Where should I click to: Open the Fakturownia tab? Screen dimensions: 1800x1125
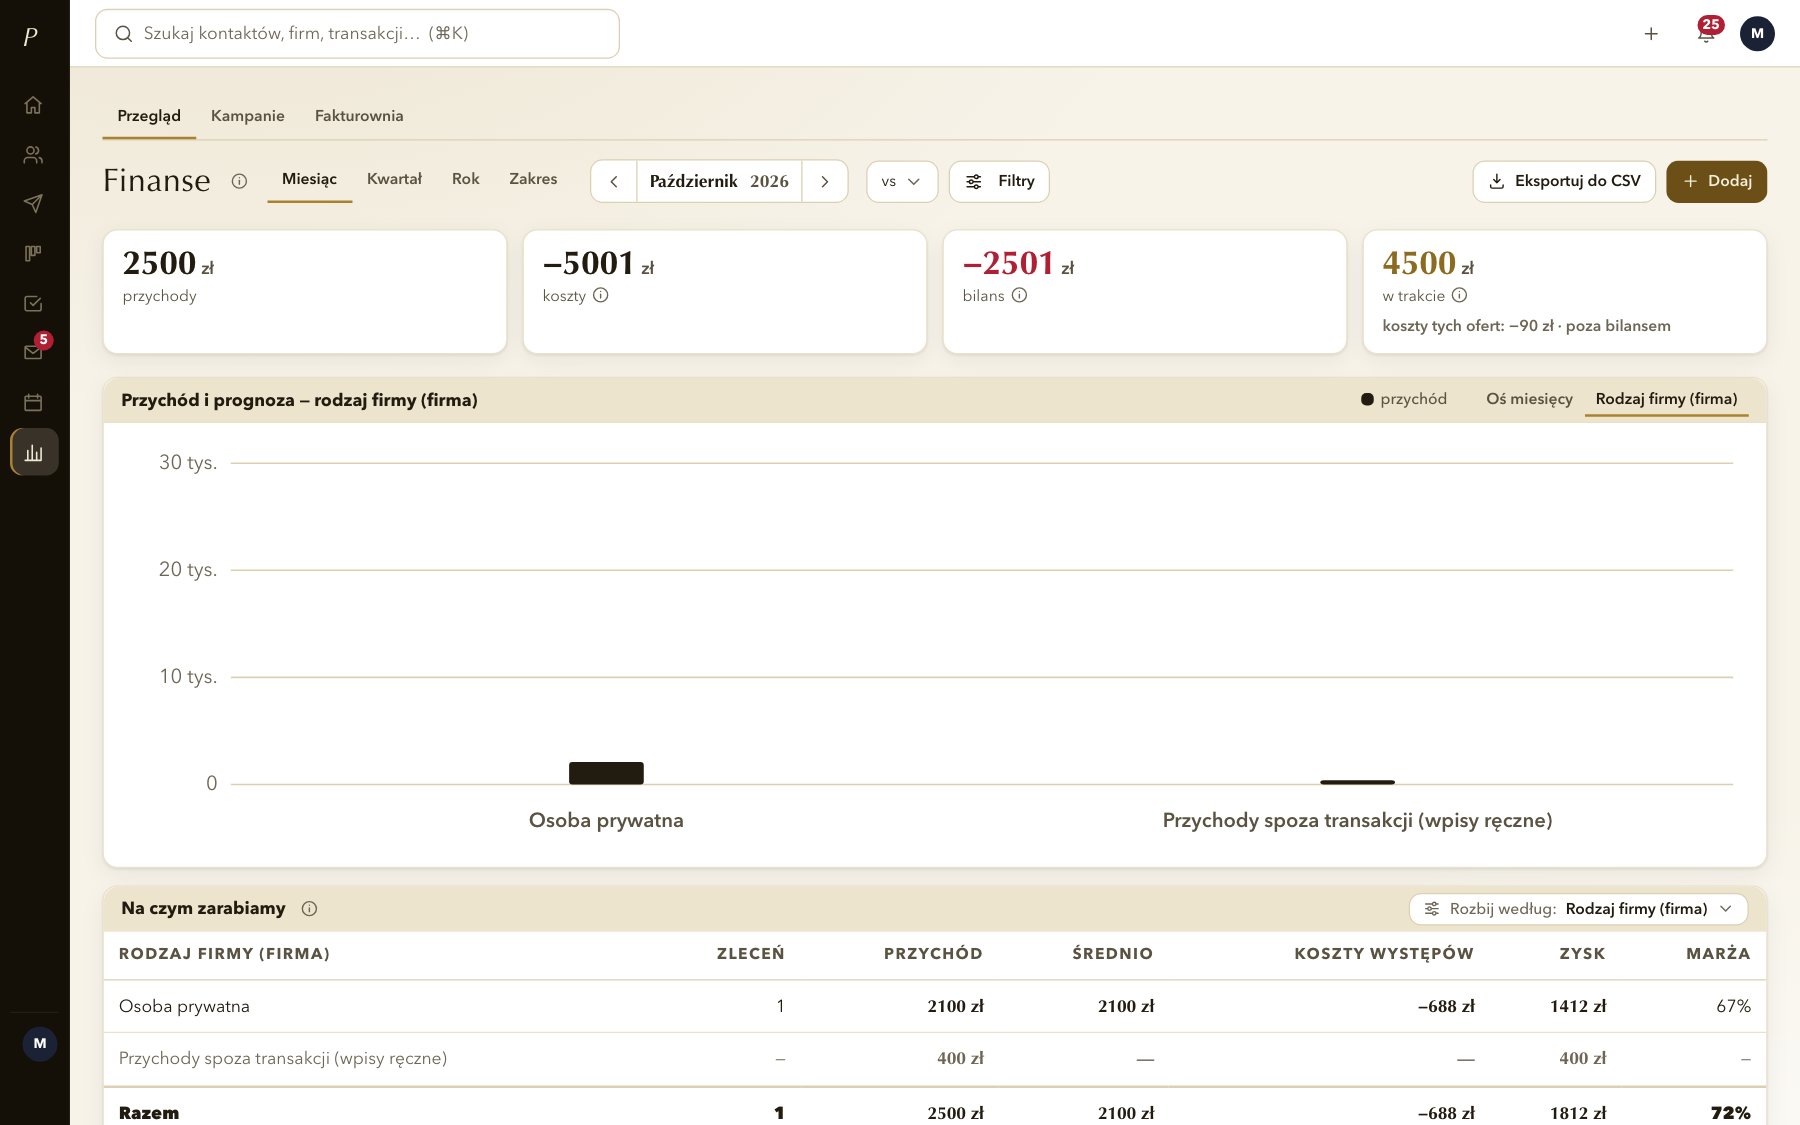tap(359, 116)
